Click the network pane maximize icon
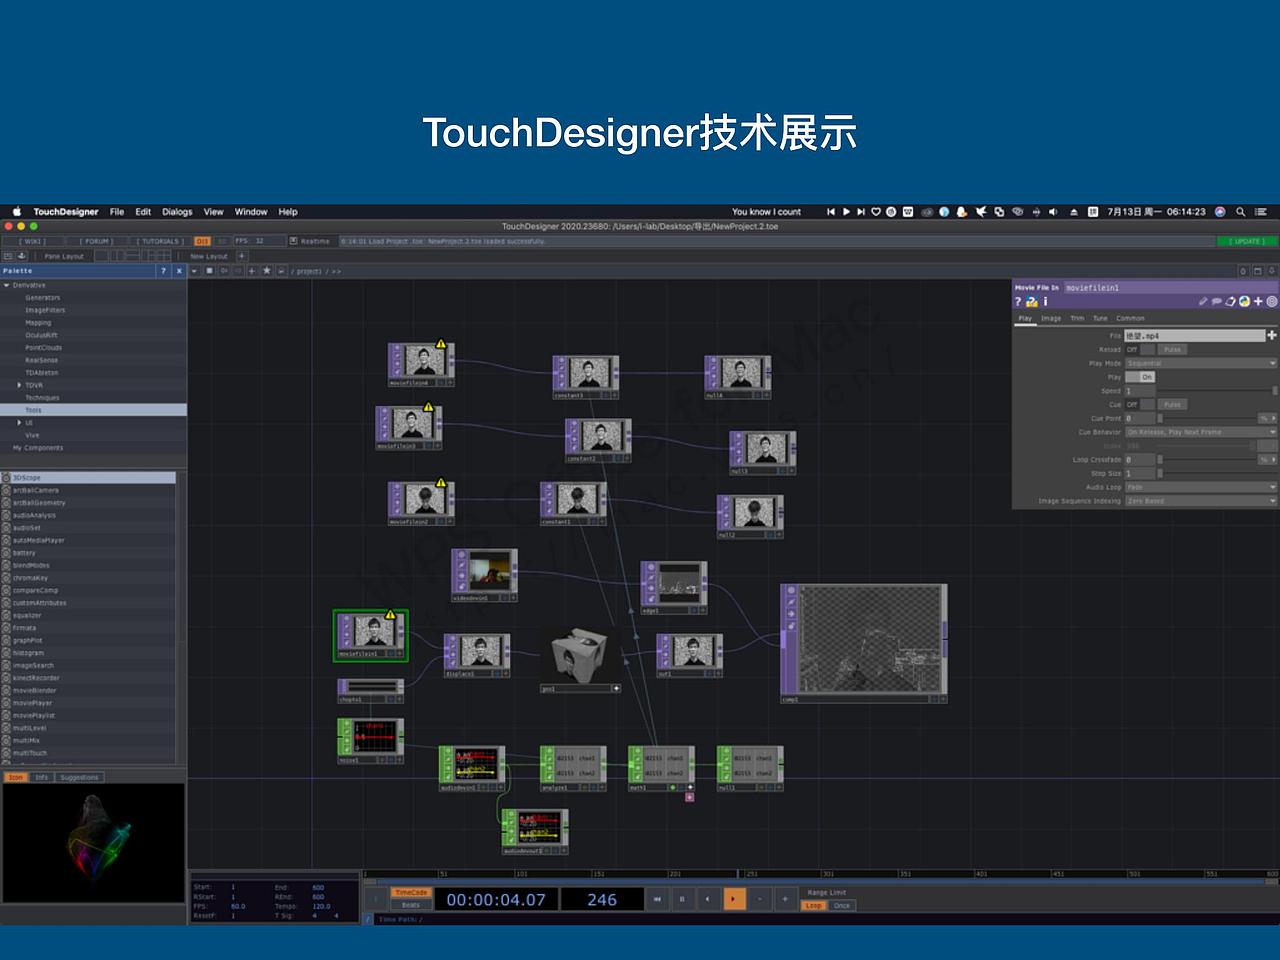The image size is (1280, 960). coord(1258,271)
